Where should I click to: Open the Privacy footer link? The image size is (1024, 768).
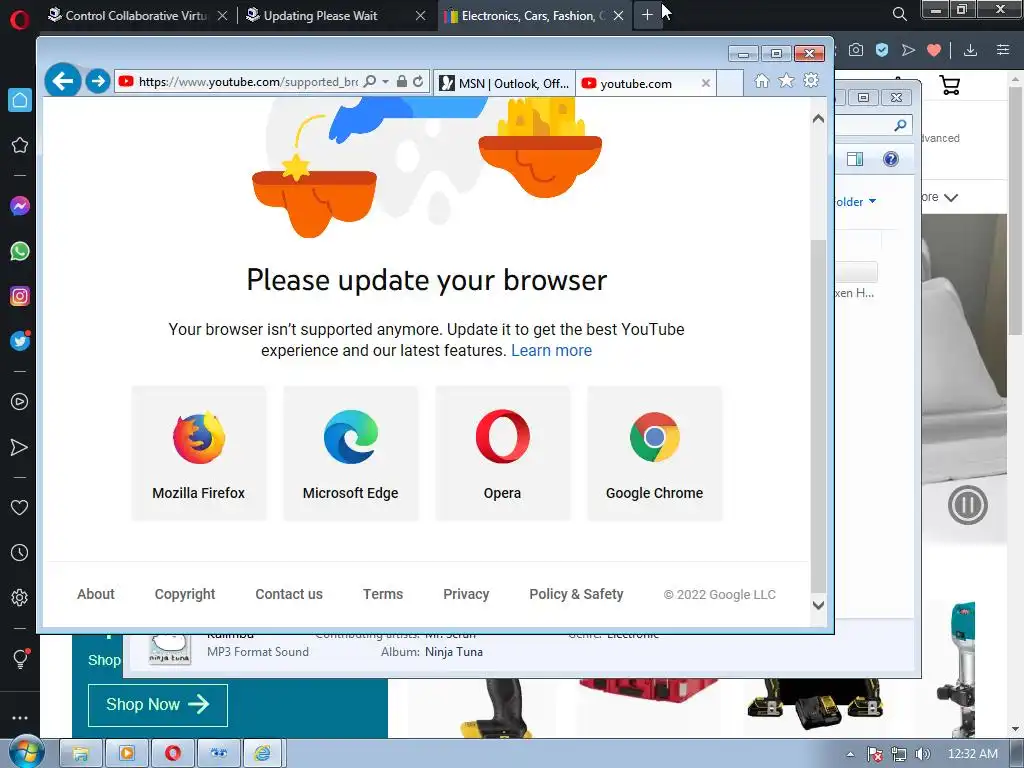(x=466, y=594)
